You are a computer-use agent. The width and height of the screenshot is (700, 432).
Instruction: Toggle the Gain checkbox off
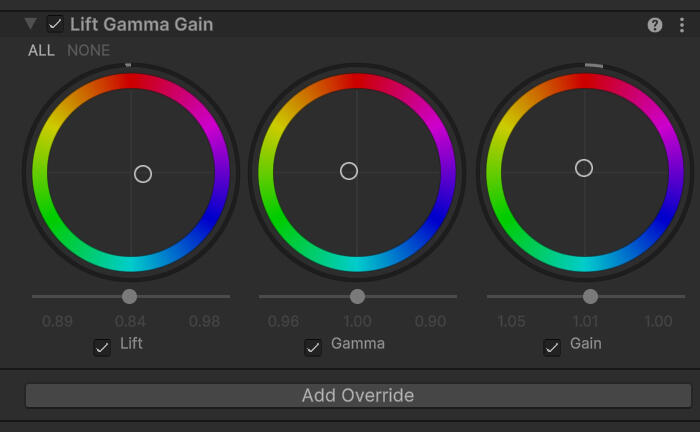point(552,347)
